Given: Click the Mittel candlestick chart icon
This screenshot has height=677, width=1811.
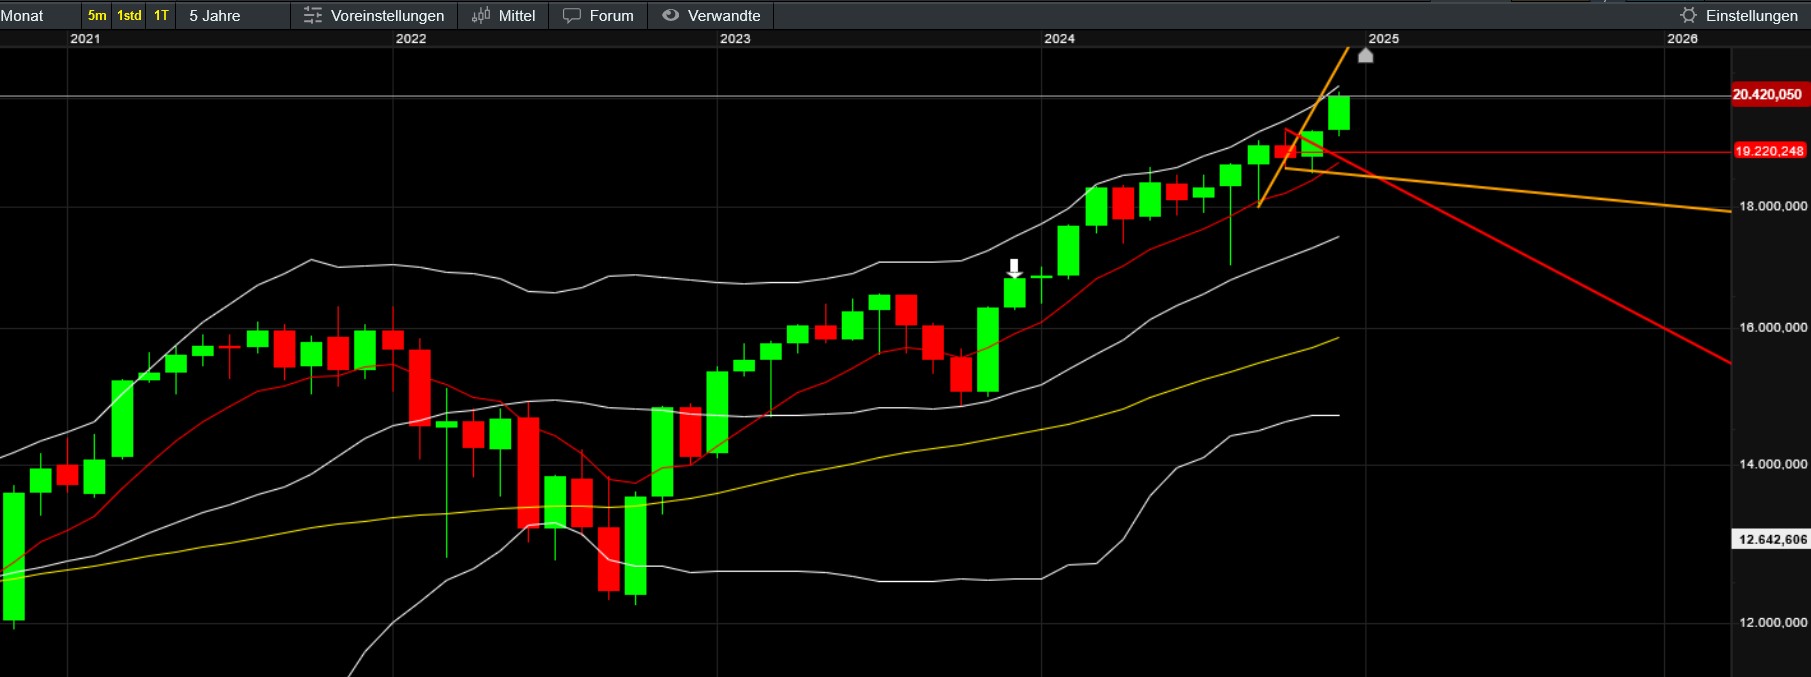Looking at the screenshot, I should coord(481,16).
